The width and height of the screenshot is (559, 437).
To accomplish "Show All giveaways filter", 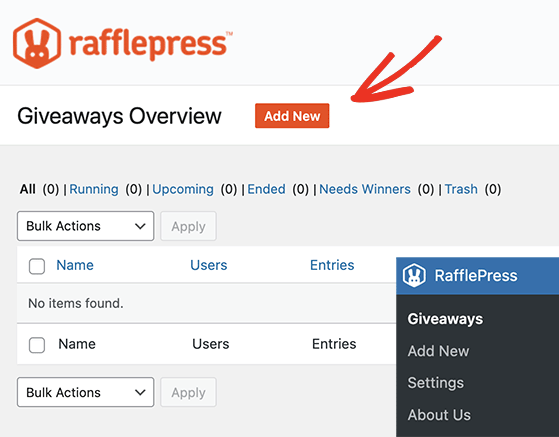I will click(27, 189).
